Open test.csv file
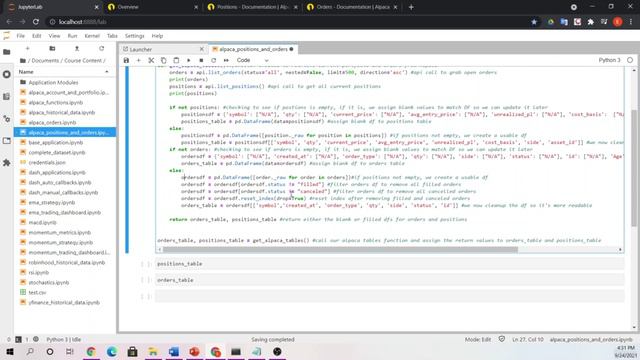 (37, 292)
